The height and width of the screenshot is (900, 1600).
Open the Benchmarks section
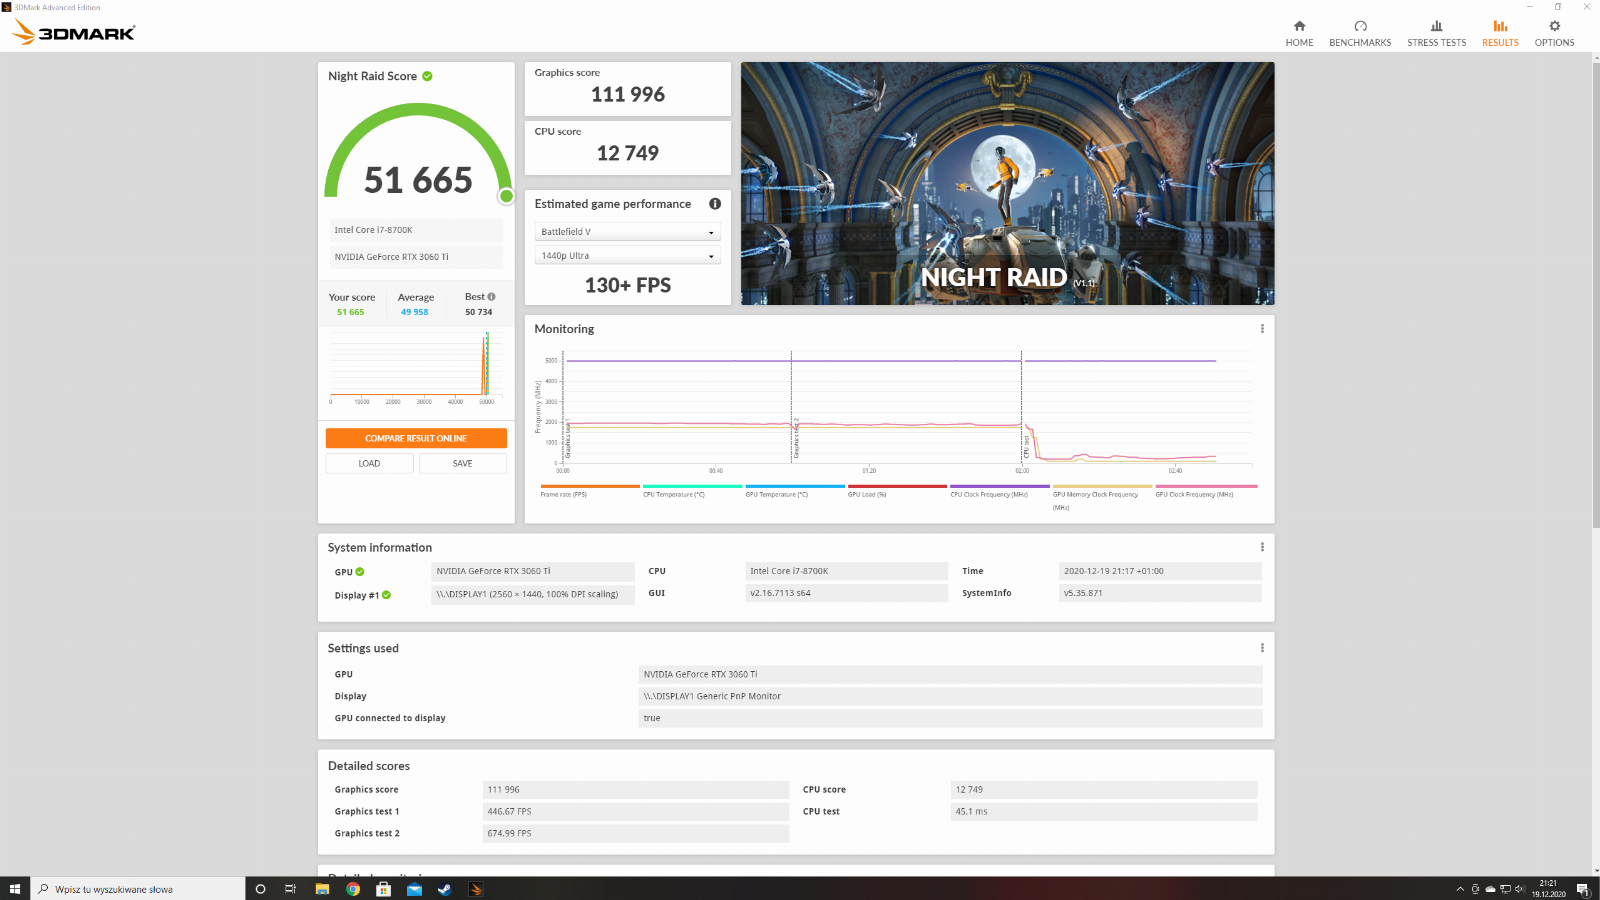tap(1360, 33)
